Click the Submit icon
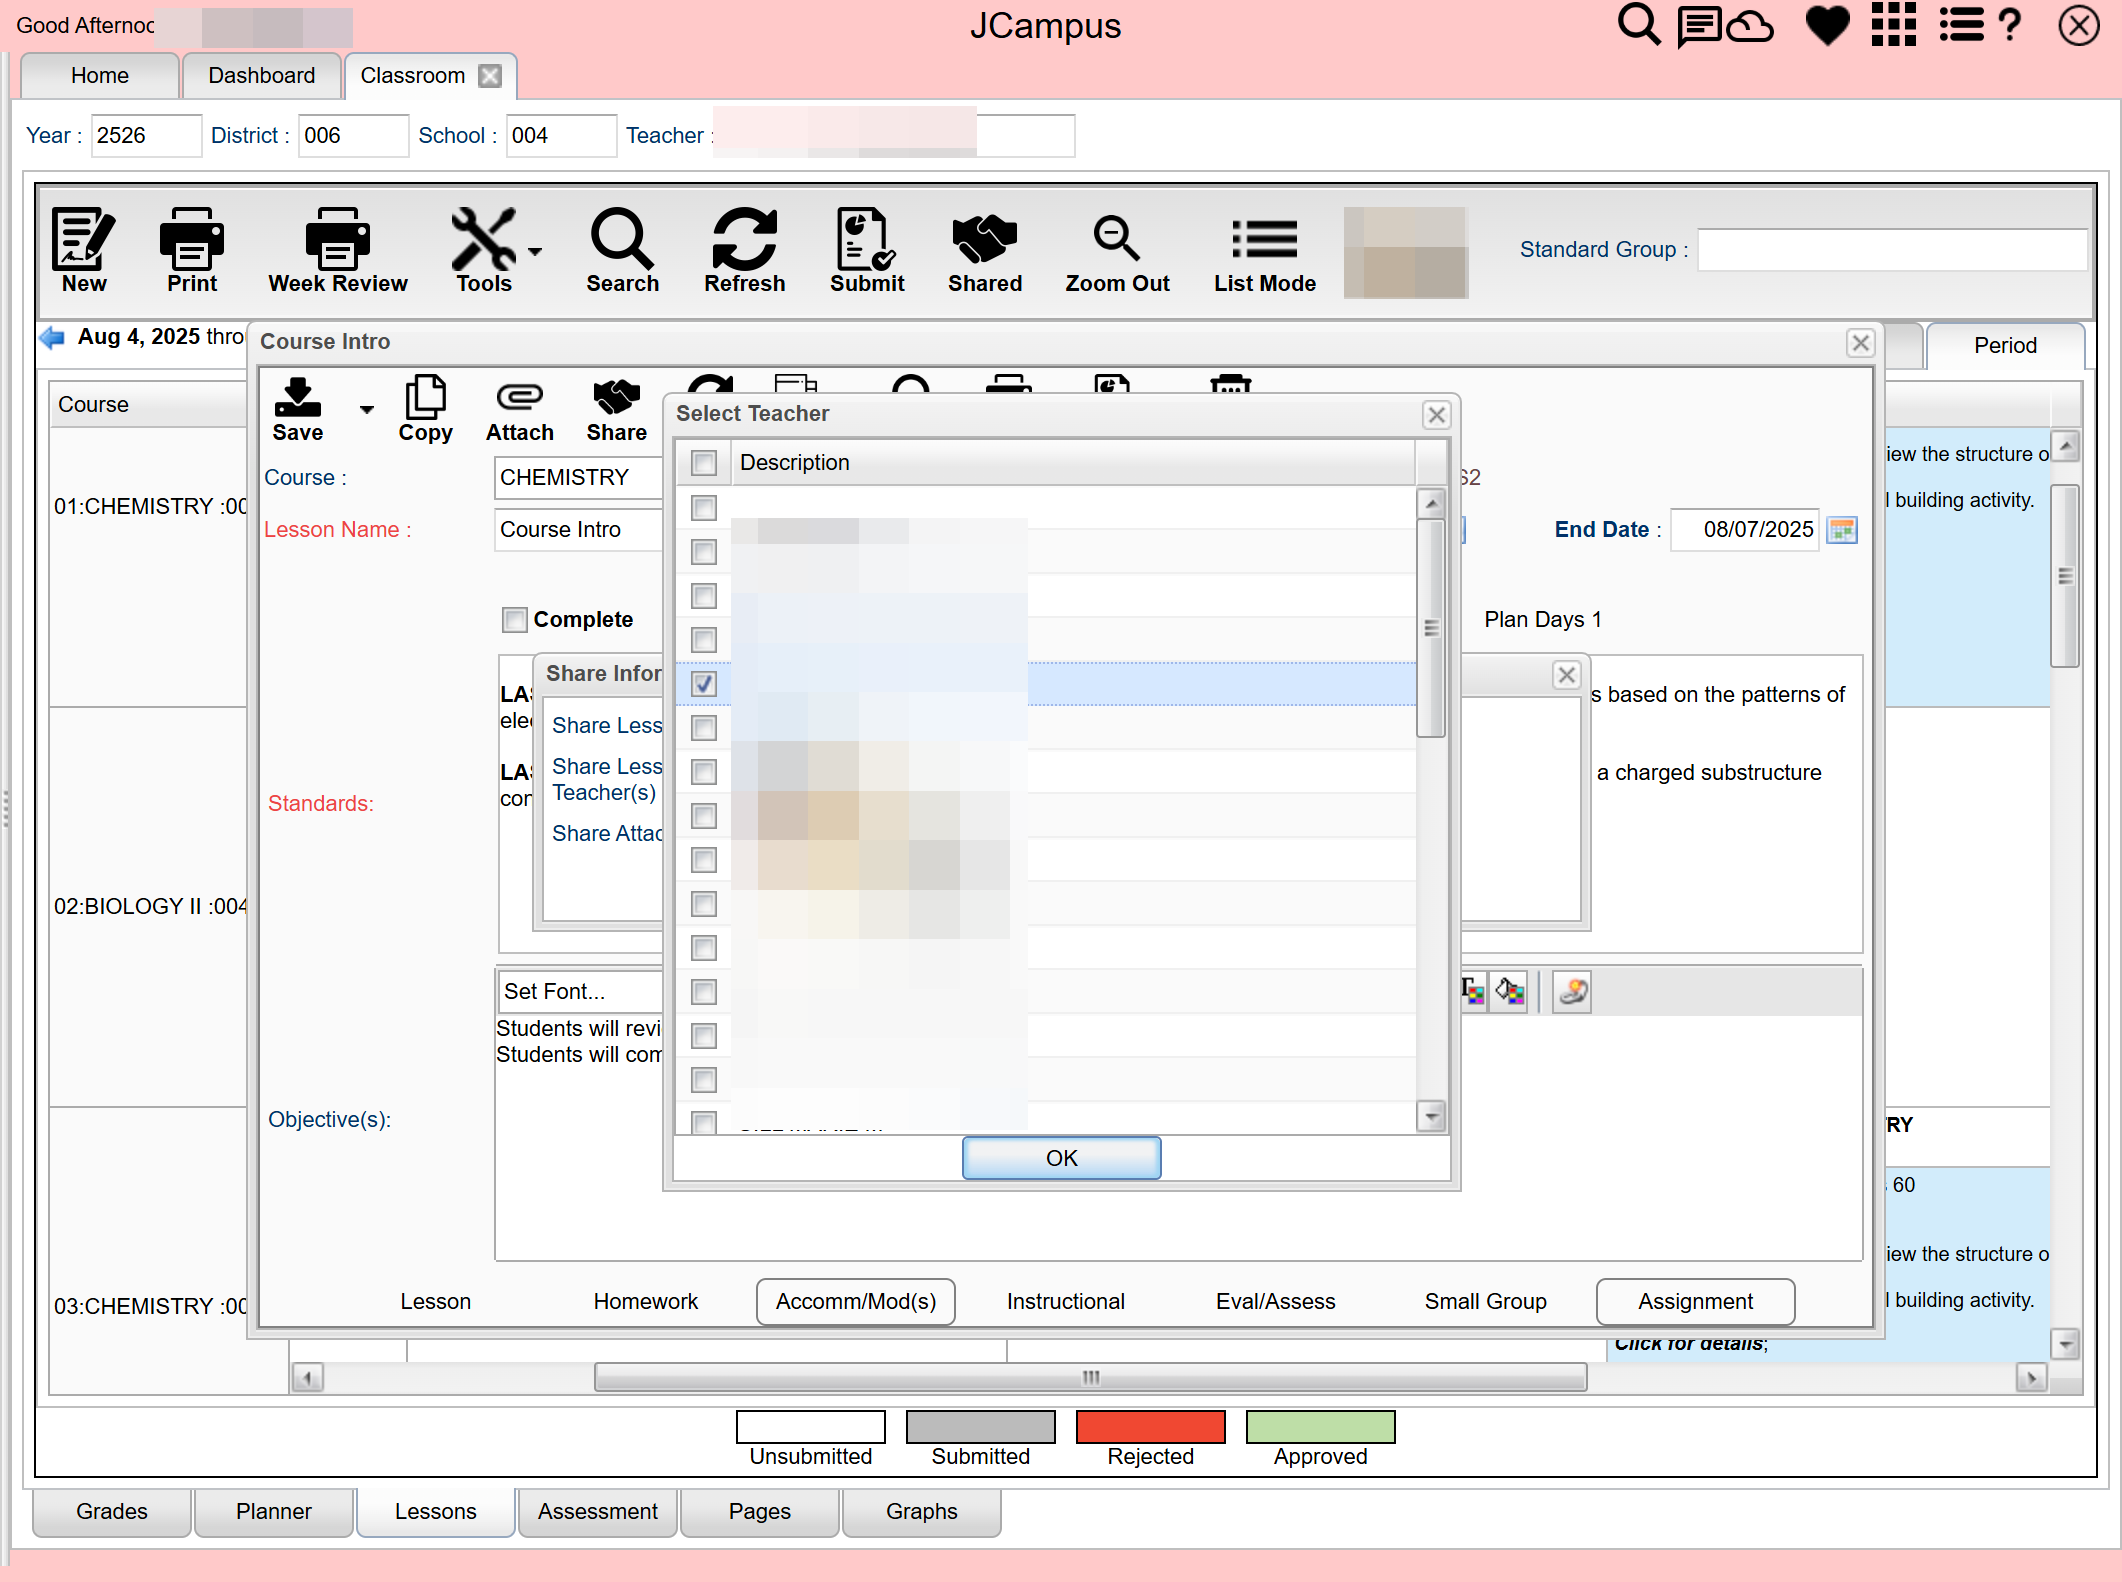This screenshot has width=2122, height=1582. click(866, 240)
